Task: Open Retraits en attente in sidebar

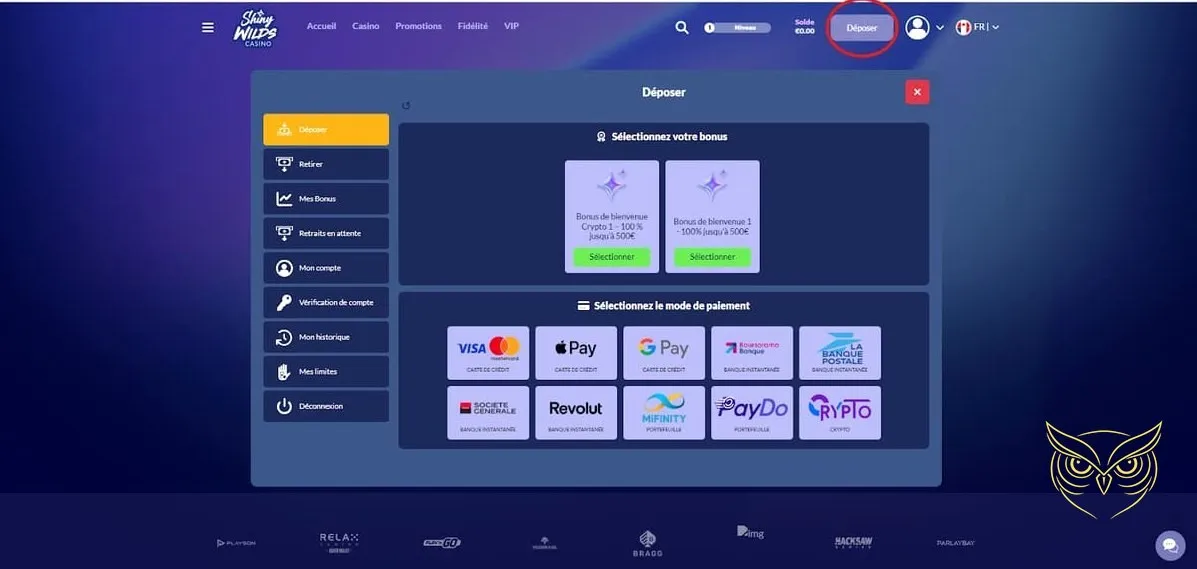Action: click(326, 234)
